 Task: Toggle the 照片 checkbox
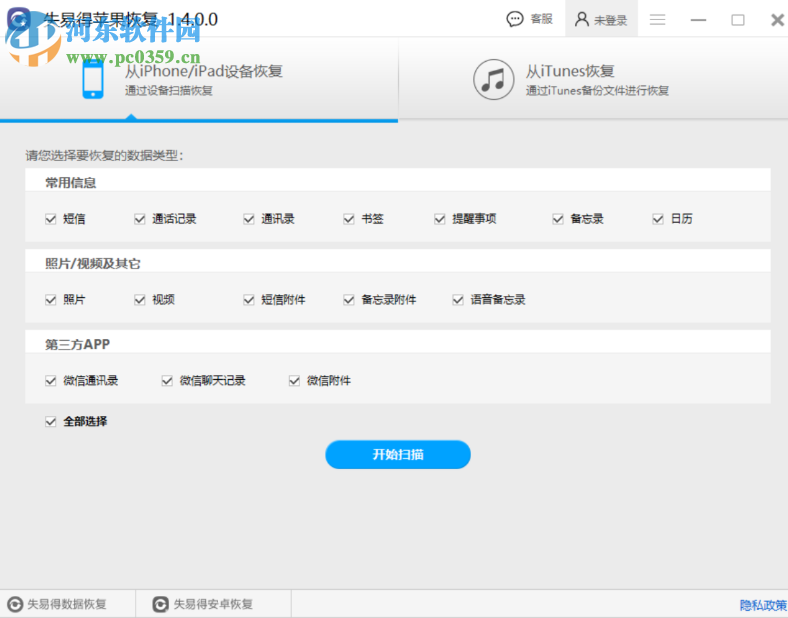(51, 300)
